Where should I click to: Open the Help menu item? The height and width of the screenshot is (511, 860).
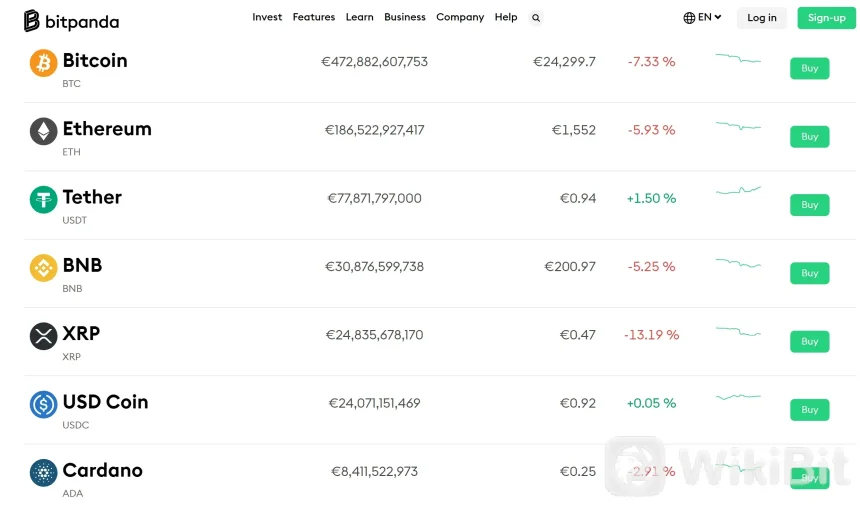click(x=506, y=17)
